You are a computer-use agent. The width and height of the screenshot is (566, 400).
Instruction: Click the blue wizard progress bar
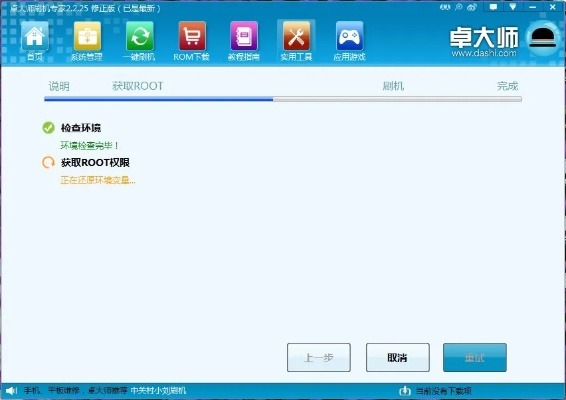tap(283, 99)
